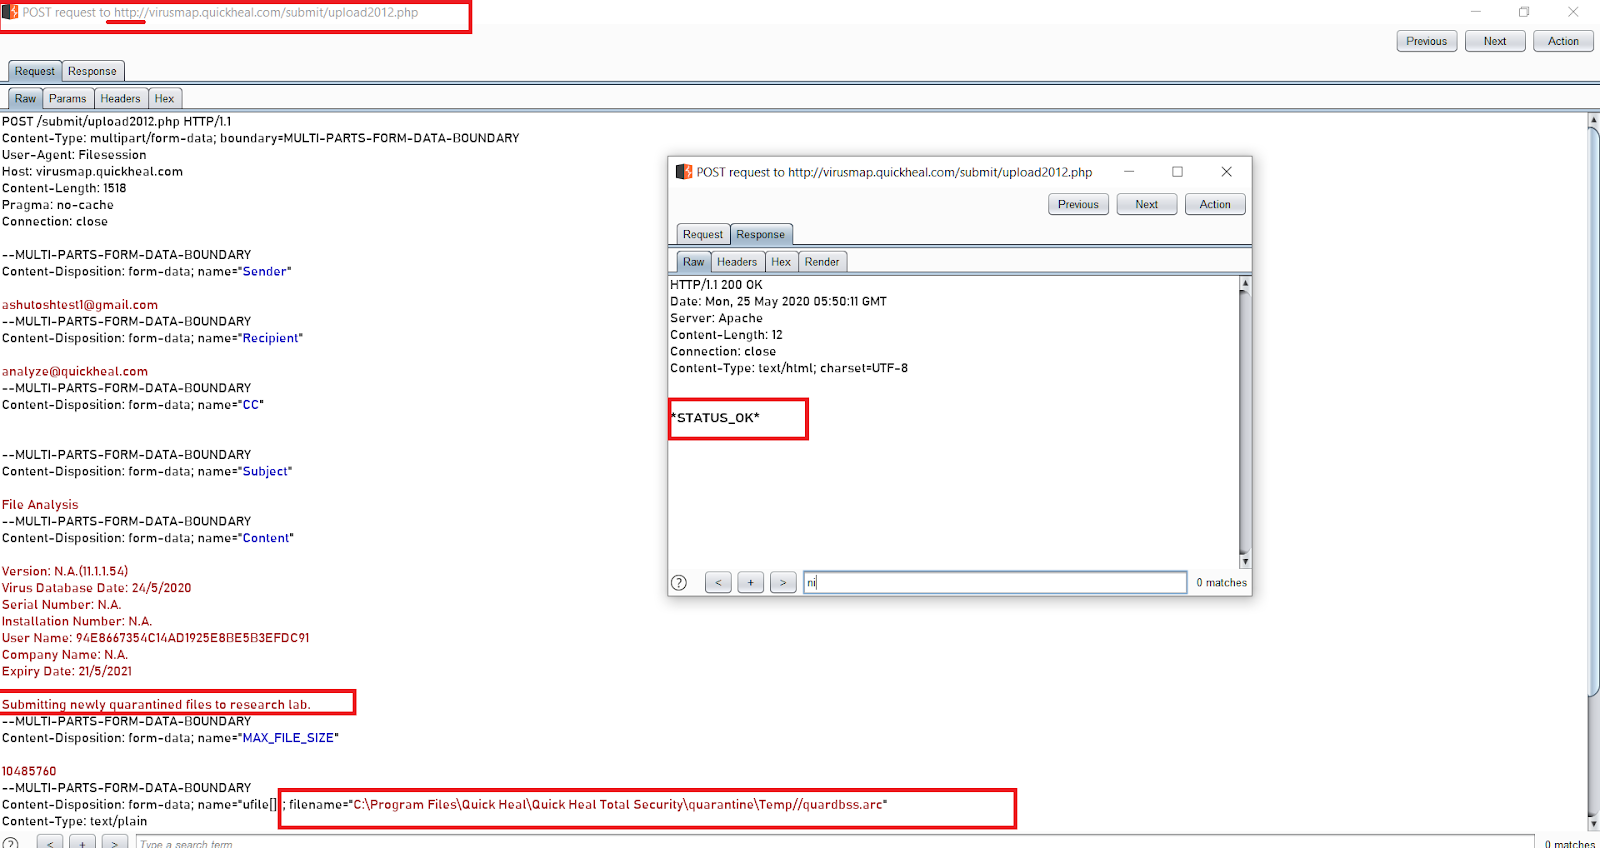Open the Action menu in the front window

tap(1215, 204)
